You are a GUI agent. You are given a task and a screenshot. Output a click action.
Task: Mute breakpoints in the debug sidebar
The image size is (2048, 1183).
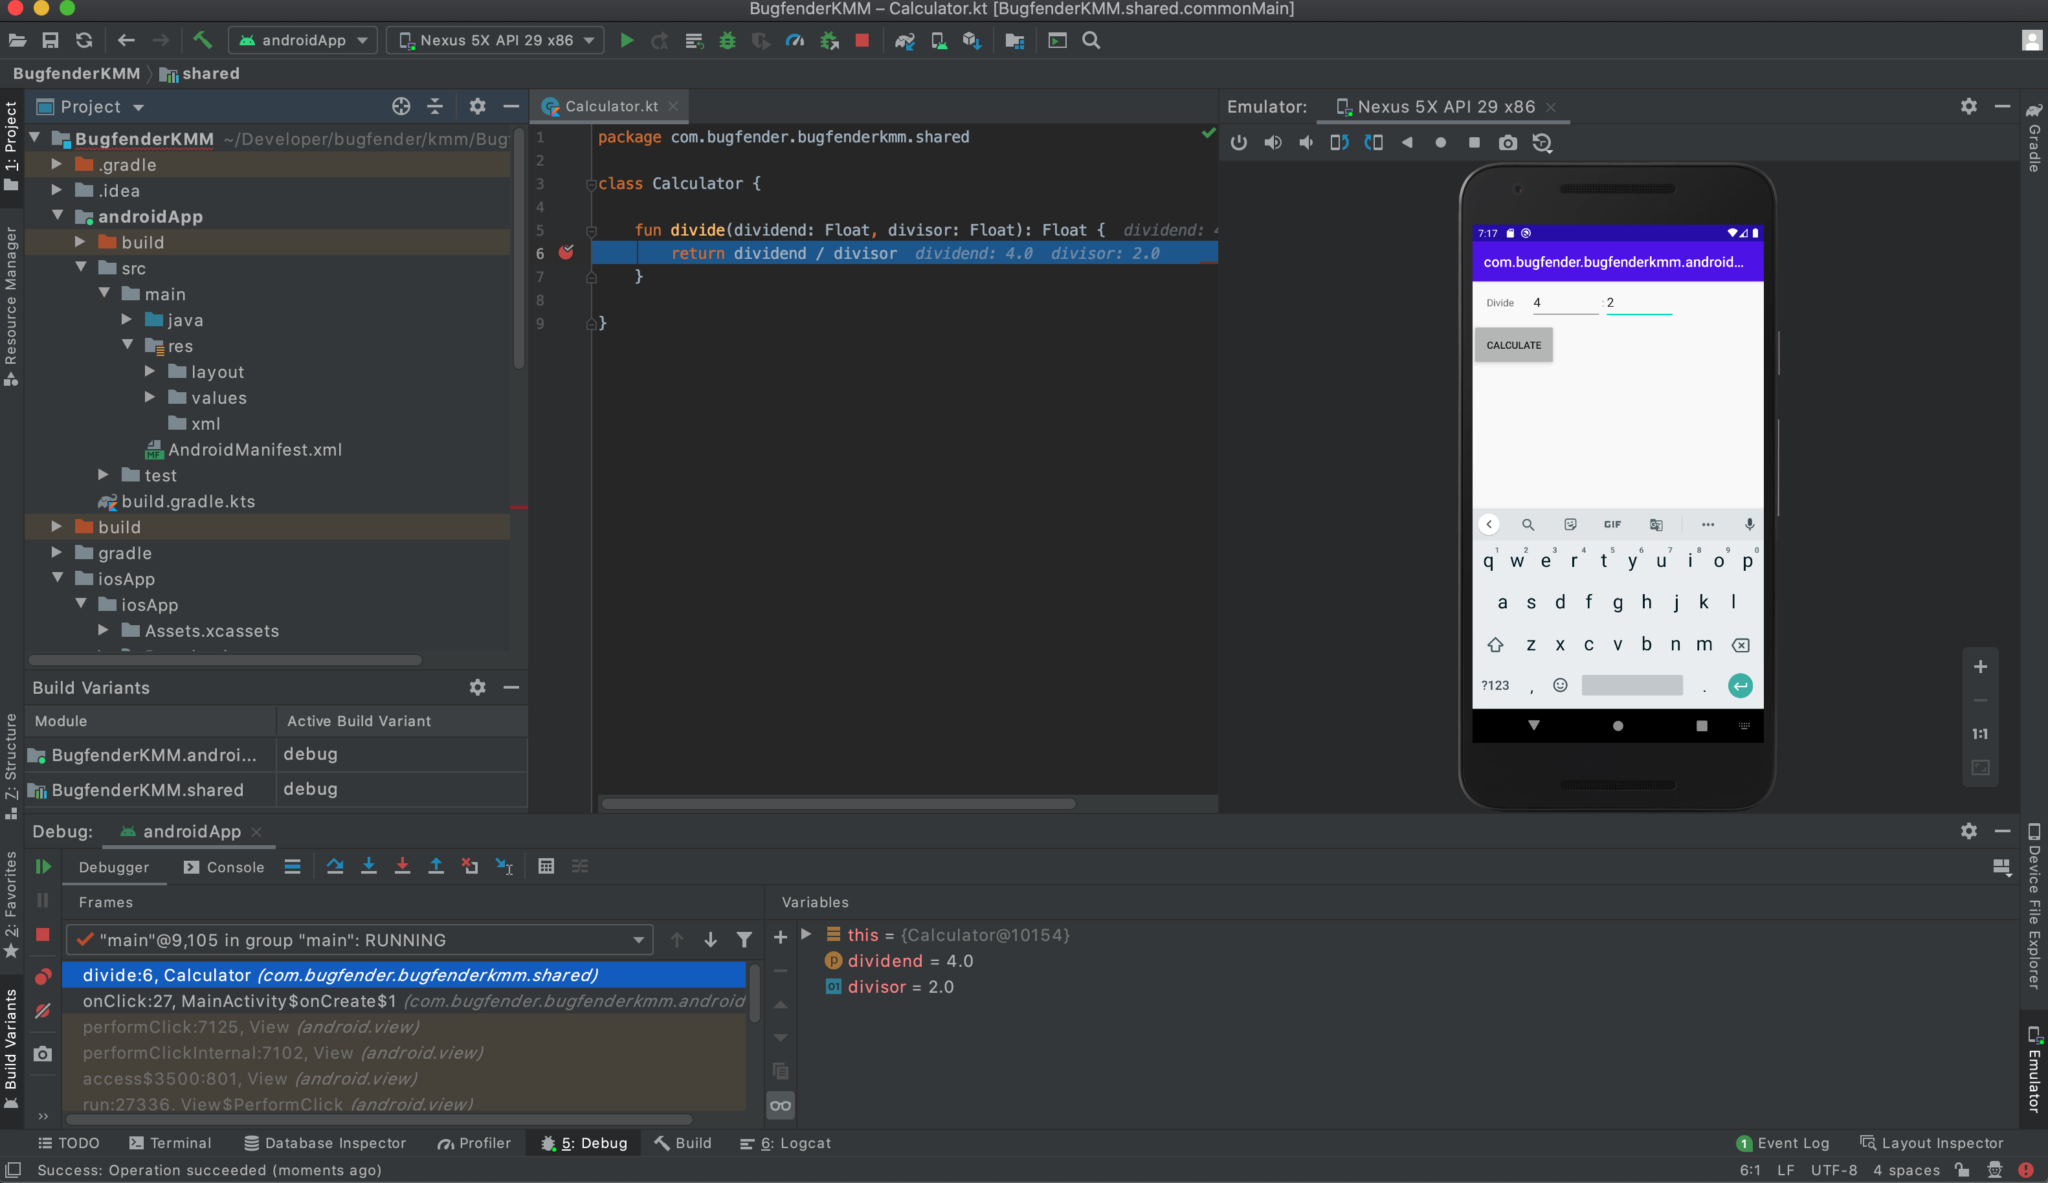(x=43, y=1011)
